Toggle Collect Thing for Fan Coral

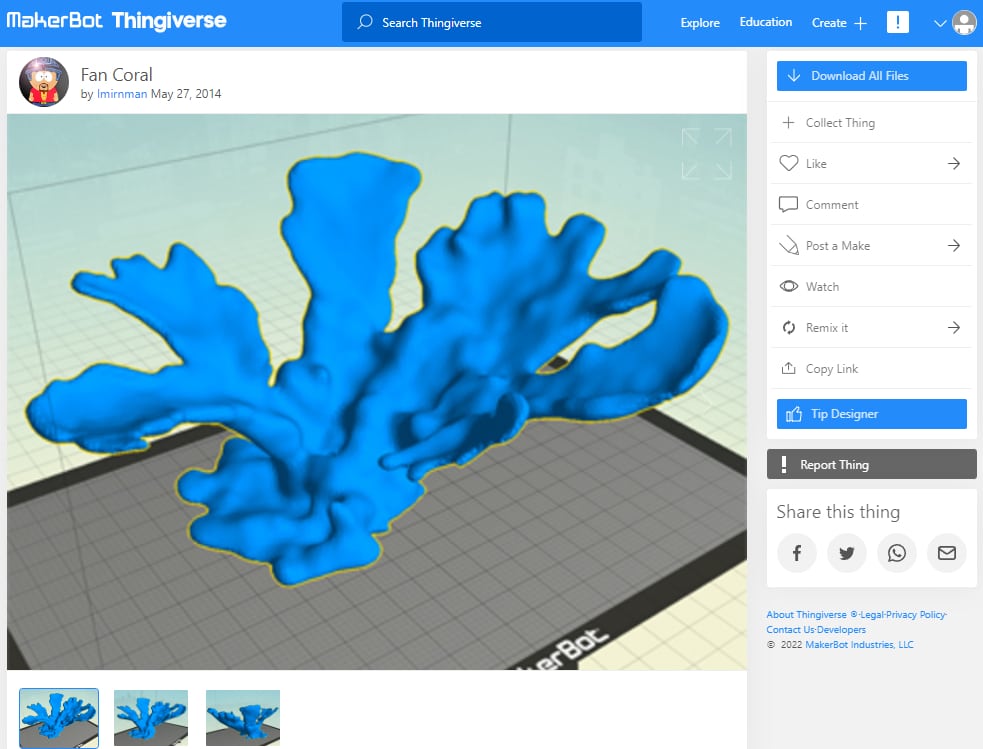(x=790, y=121)
